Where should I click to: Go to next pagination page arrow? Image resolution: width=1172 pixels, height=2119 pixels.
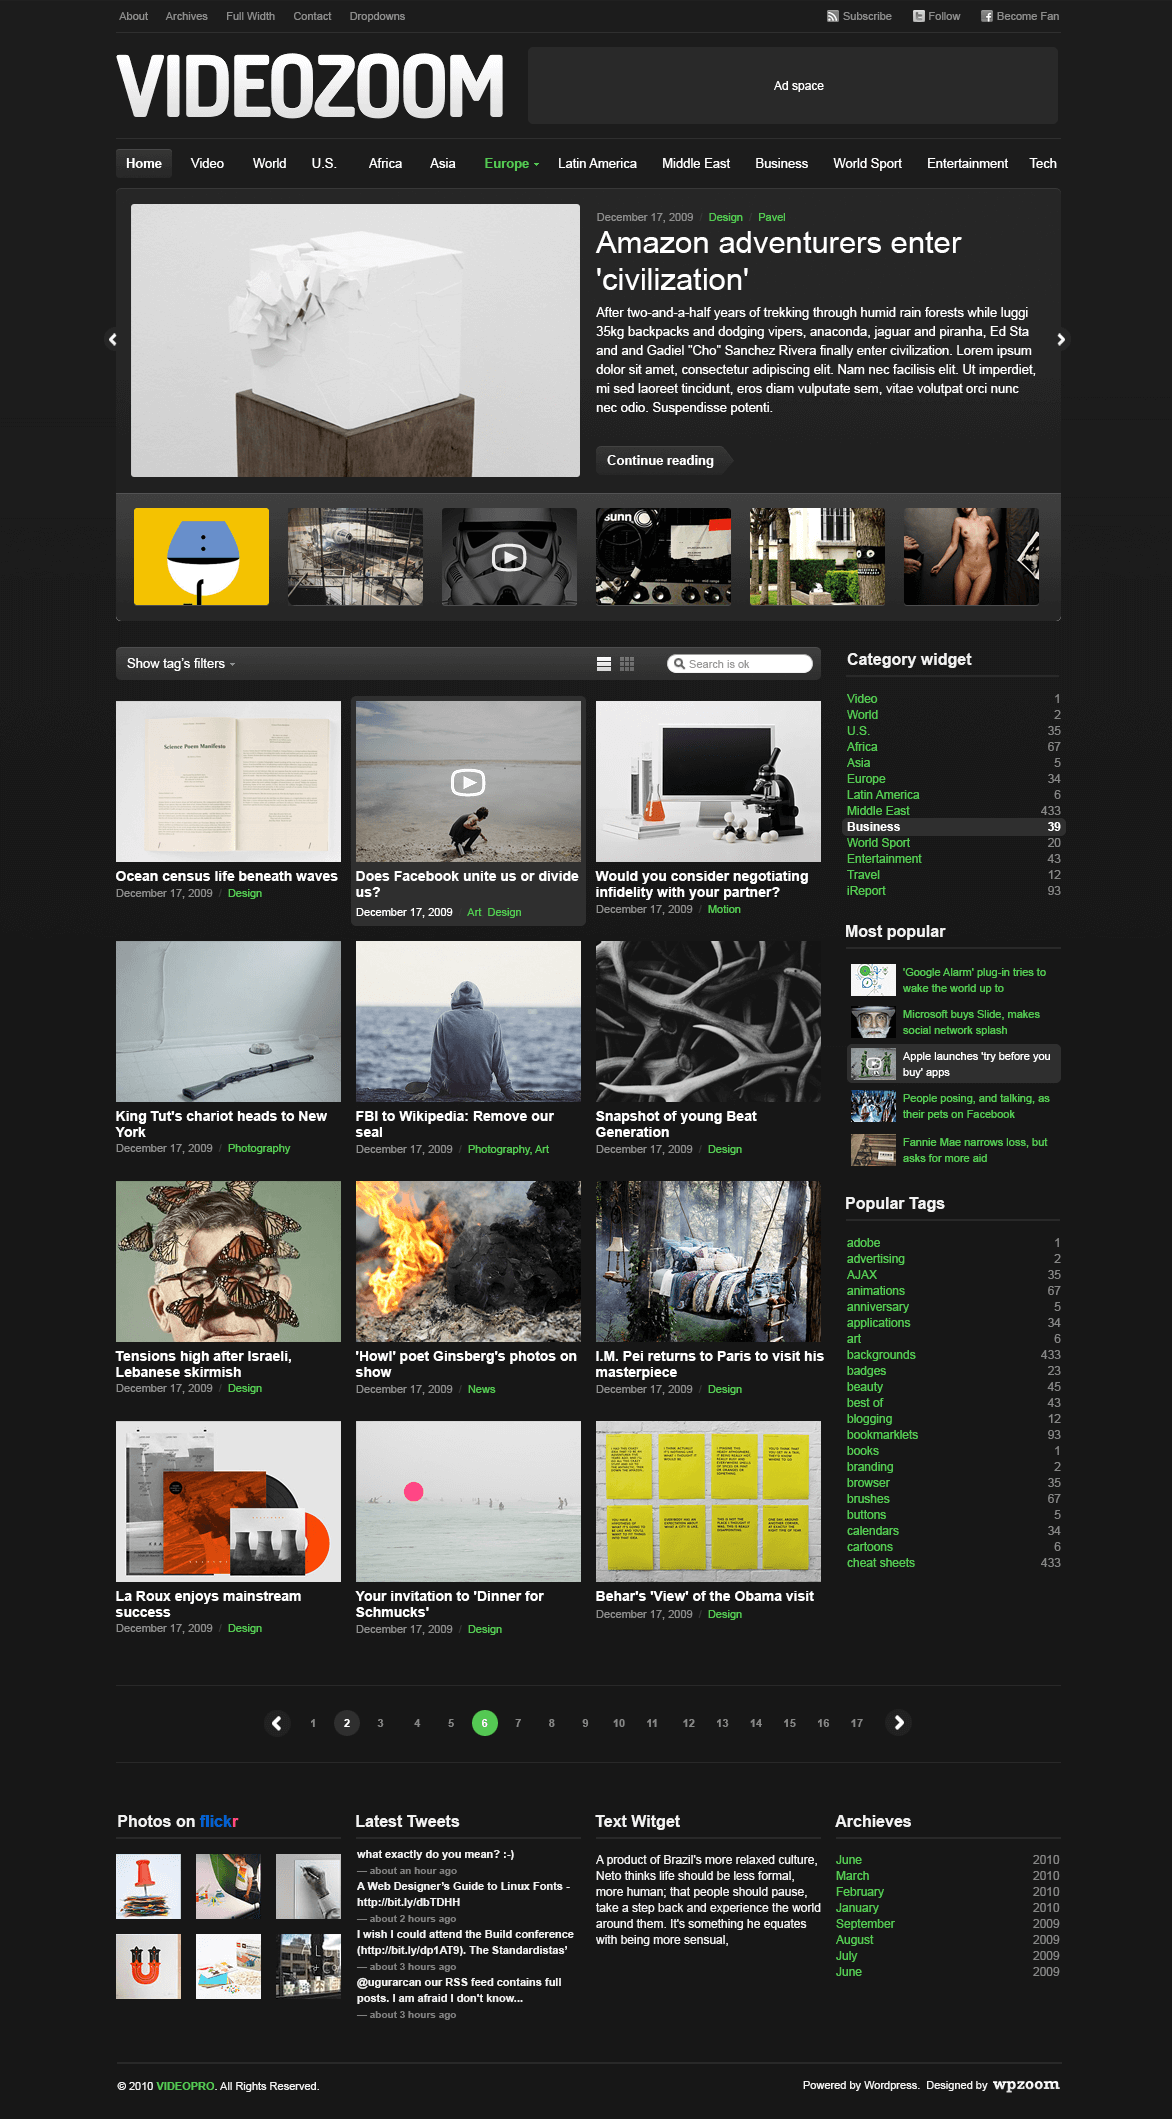(x=898, y=1723)
